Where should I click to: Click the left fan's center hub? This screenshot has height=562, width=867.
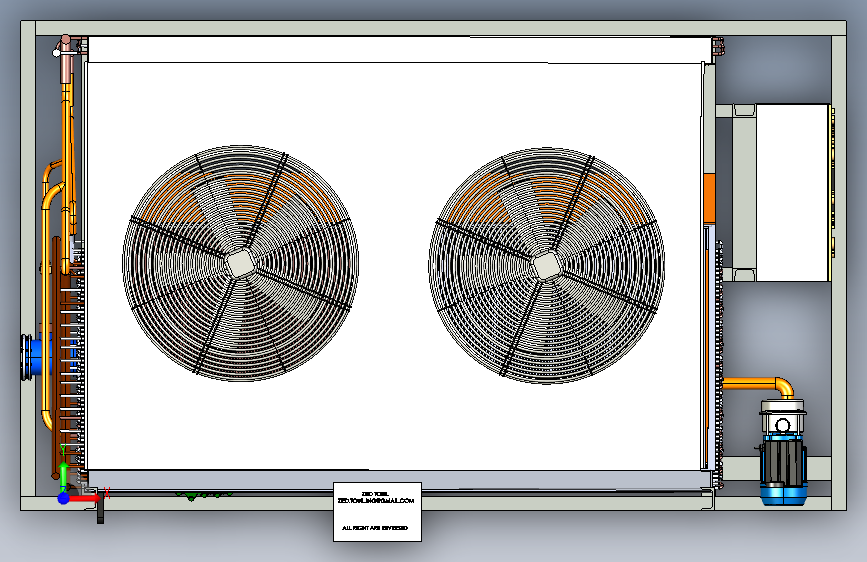click(241, 263)
